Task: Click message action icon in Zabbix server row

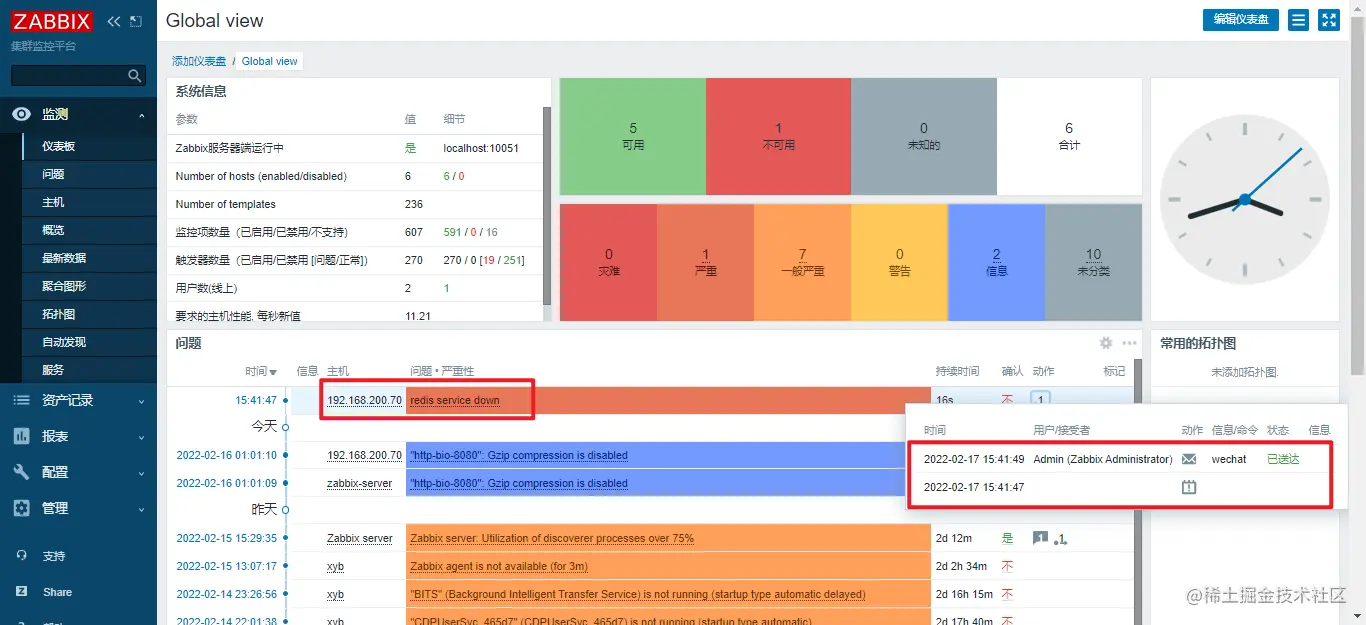Action: click(x=1040, y=538)
